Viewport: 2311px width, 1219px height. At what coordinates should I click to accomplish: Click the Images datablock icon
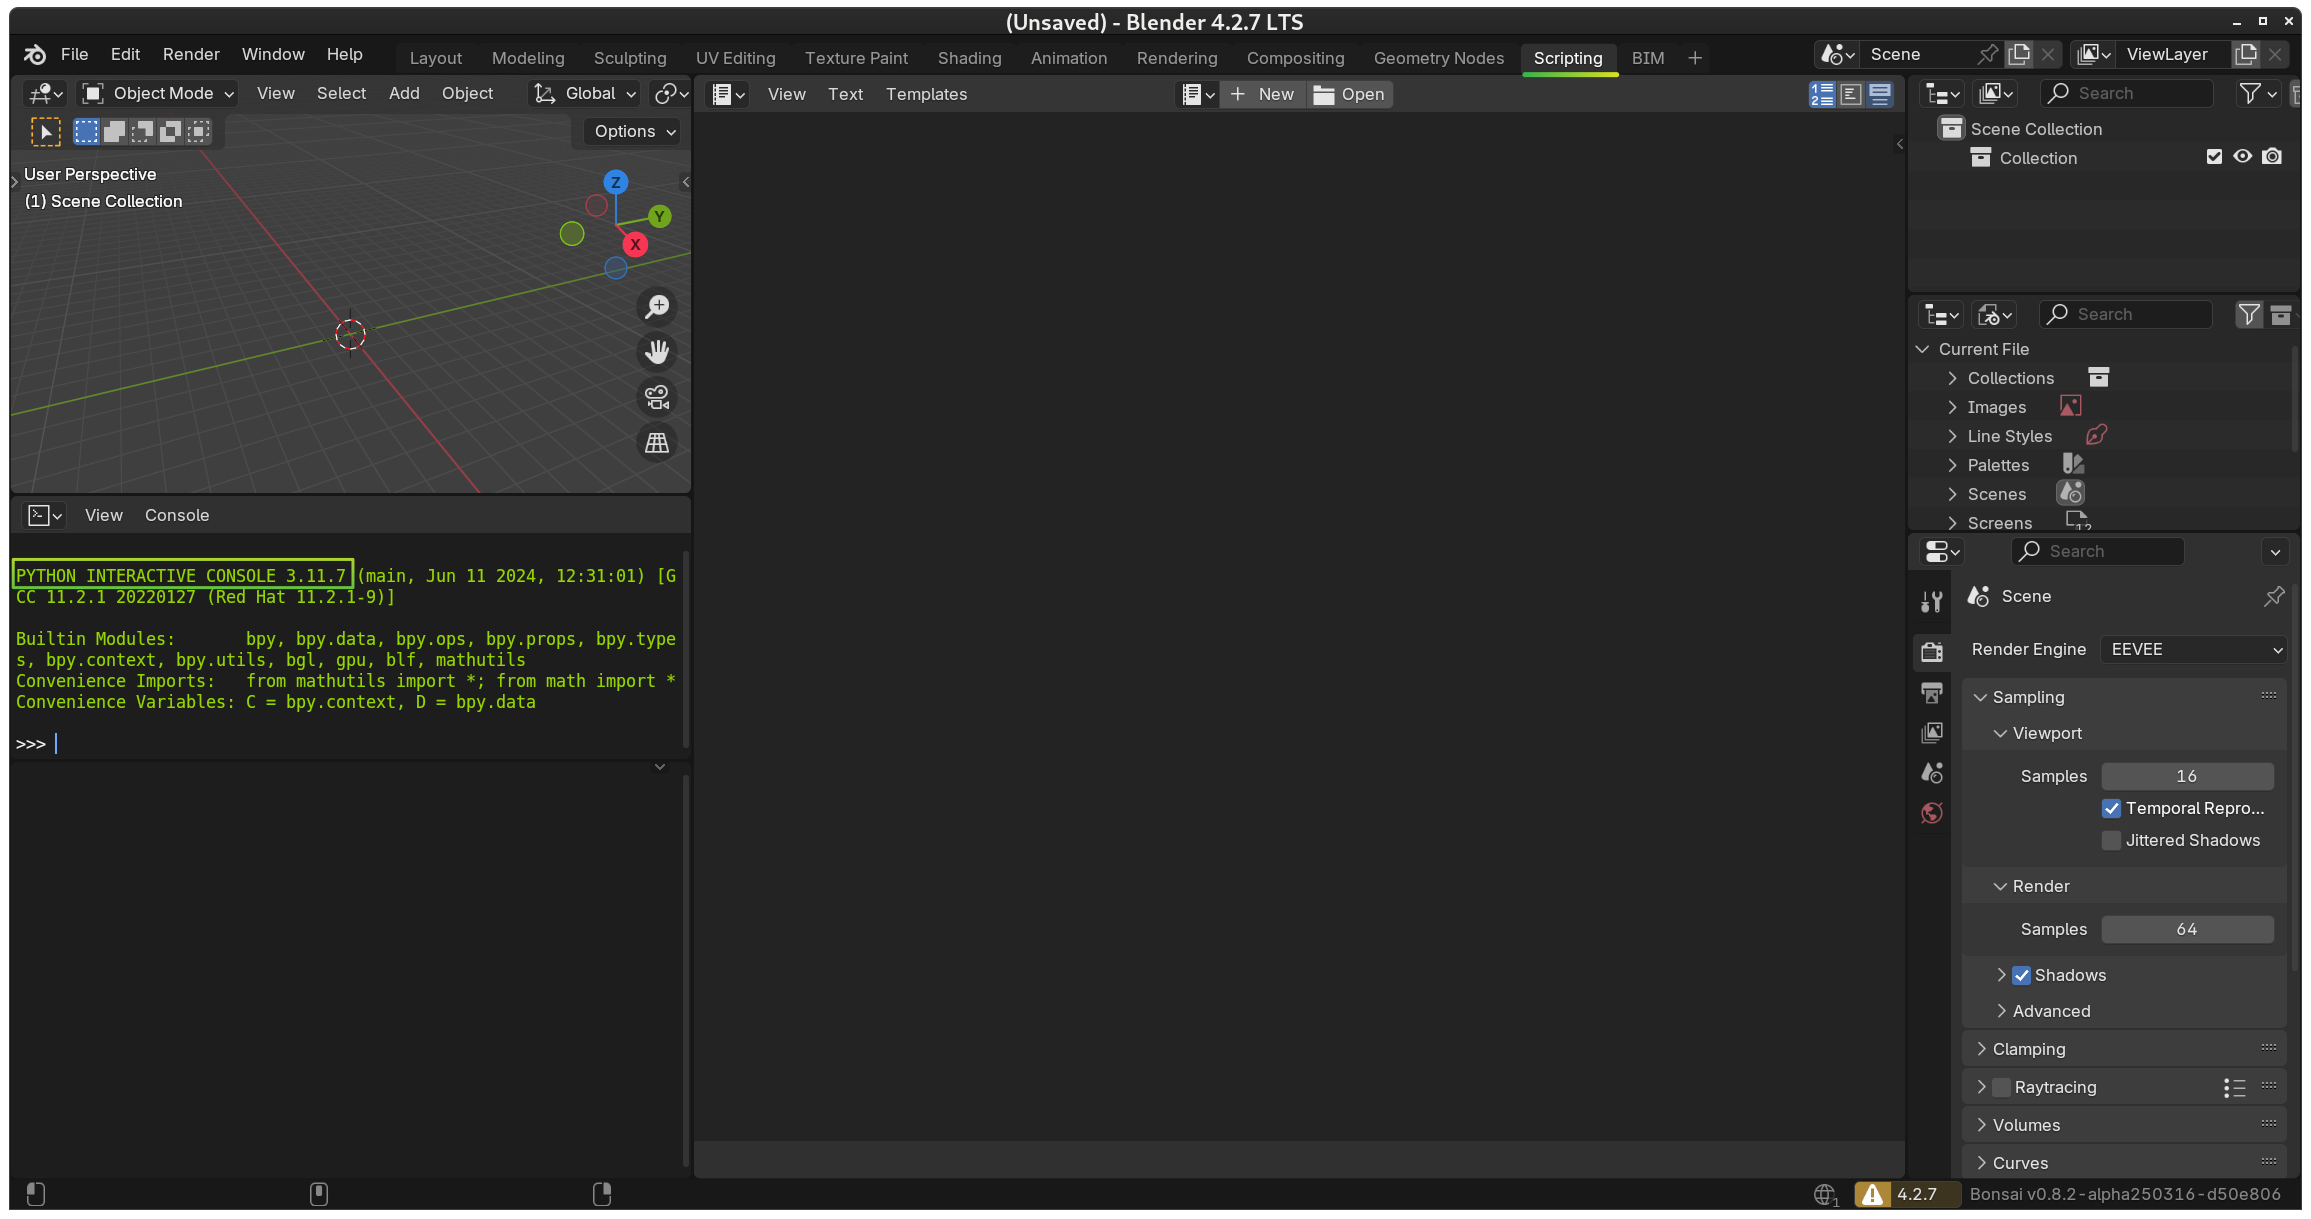coord(2070,406)
